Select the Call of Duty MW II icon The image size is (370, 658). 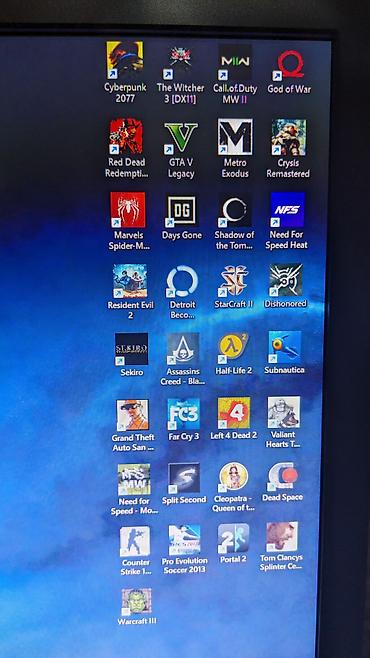235,62
